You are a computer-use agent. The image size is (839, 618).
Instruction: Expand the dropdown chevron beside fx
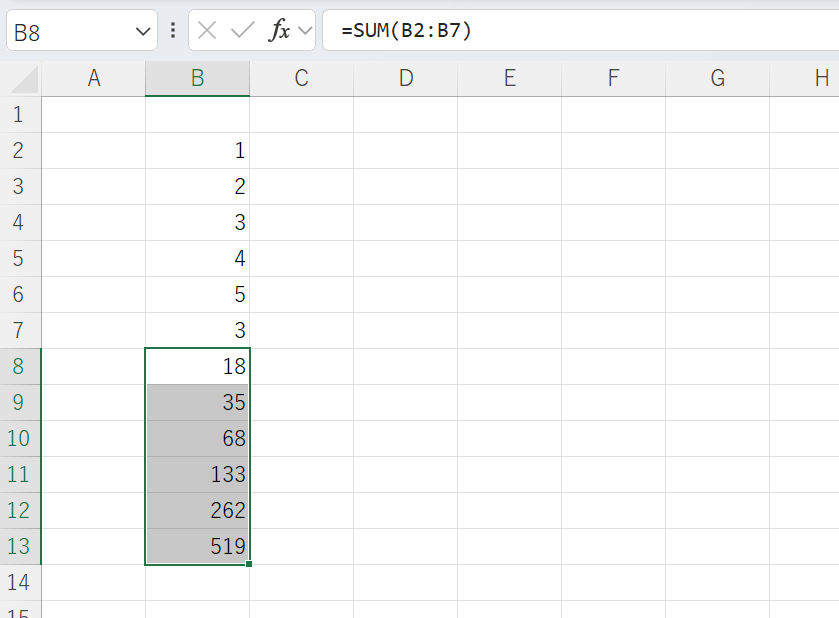304,32
